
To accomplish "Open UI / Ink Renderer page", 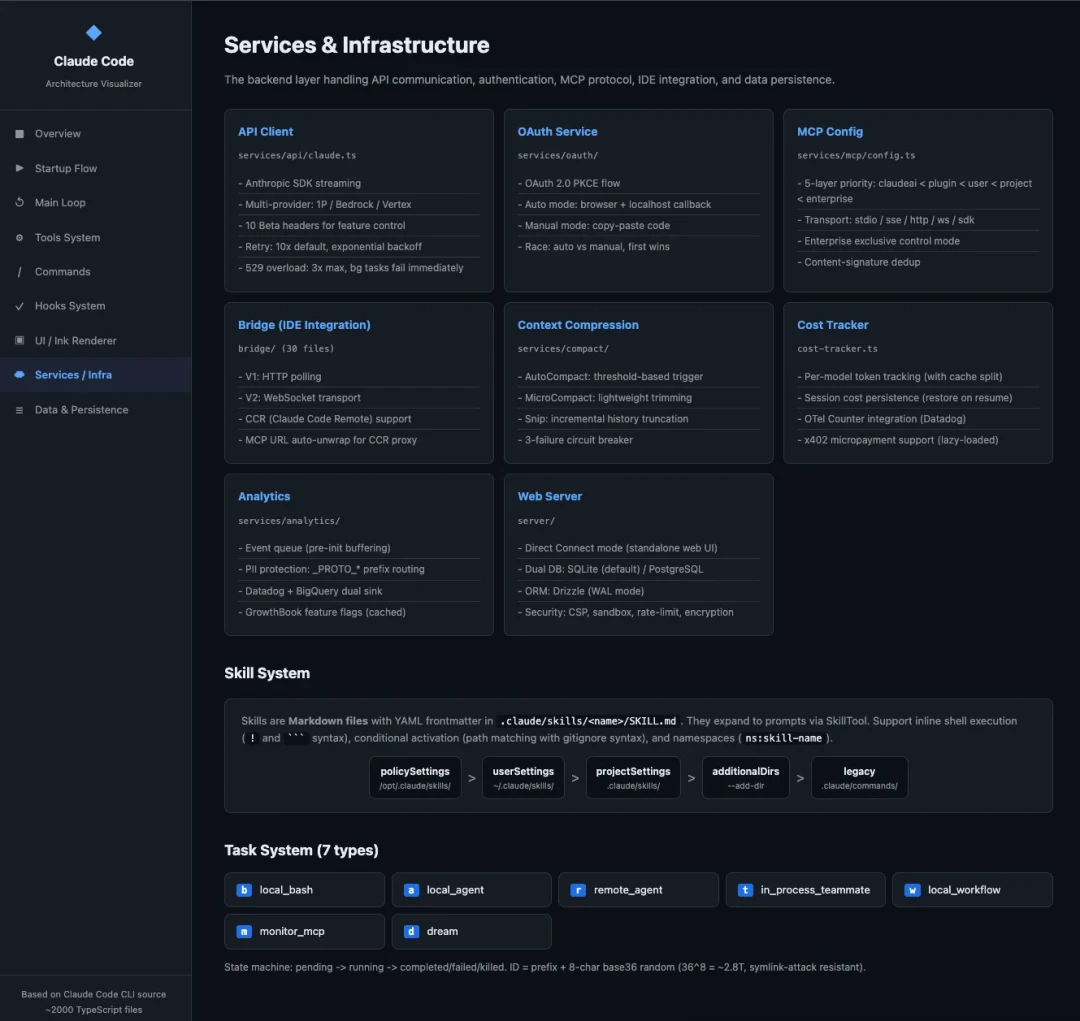I will click(96, 340).
